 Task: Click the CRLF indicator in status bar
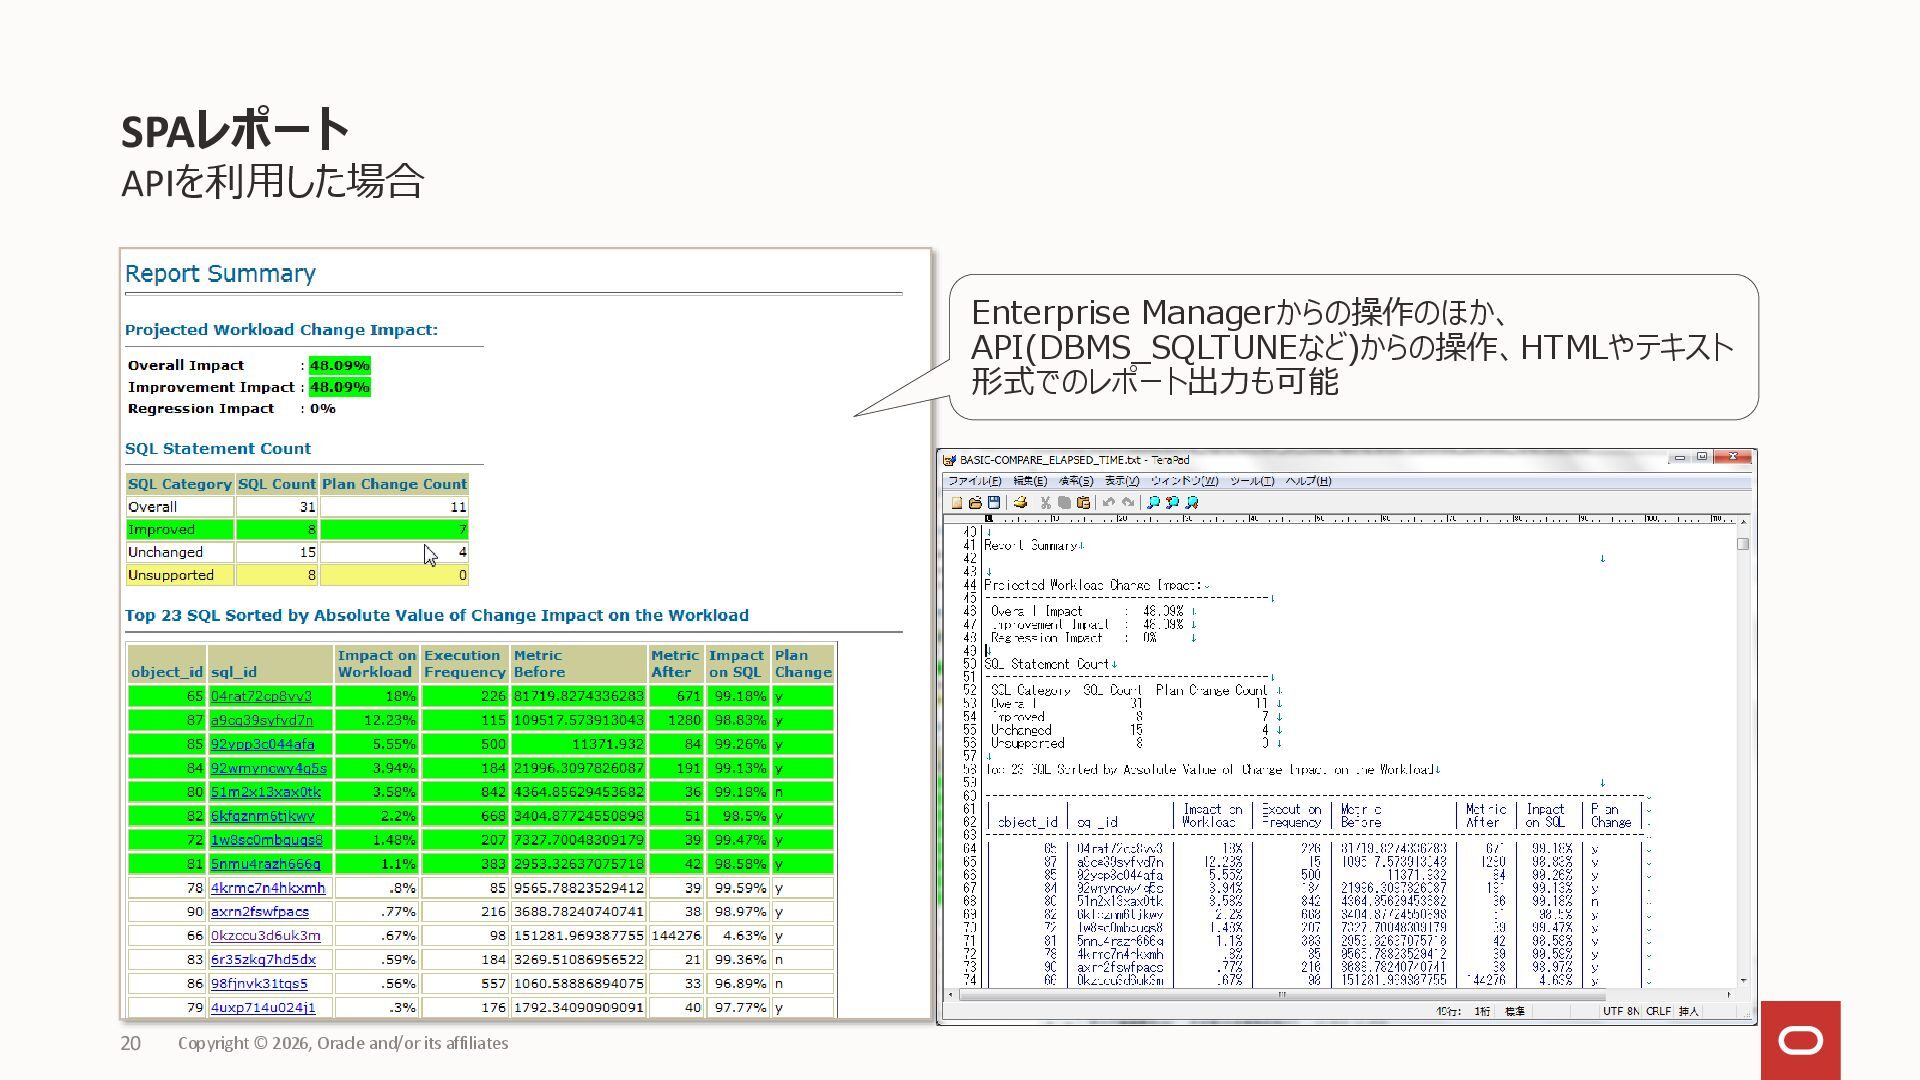[1658, 1011]
